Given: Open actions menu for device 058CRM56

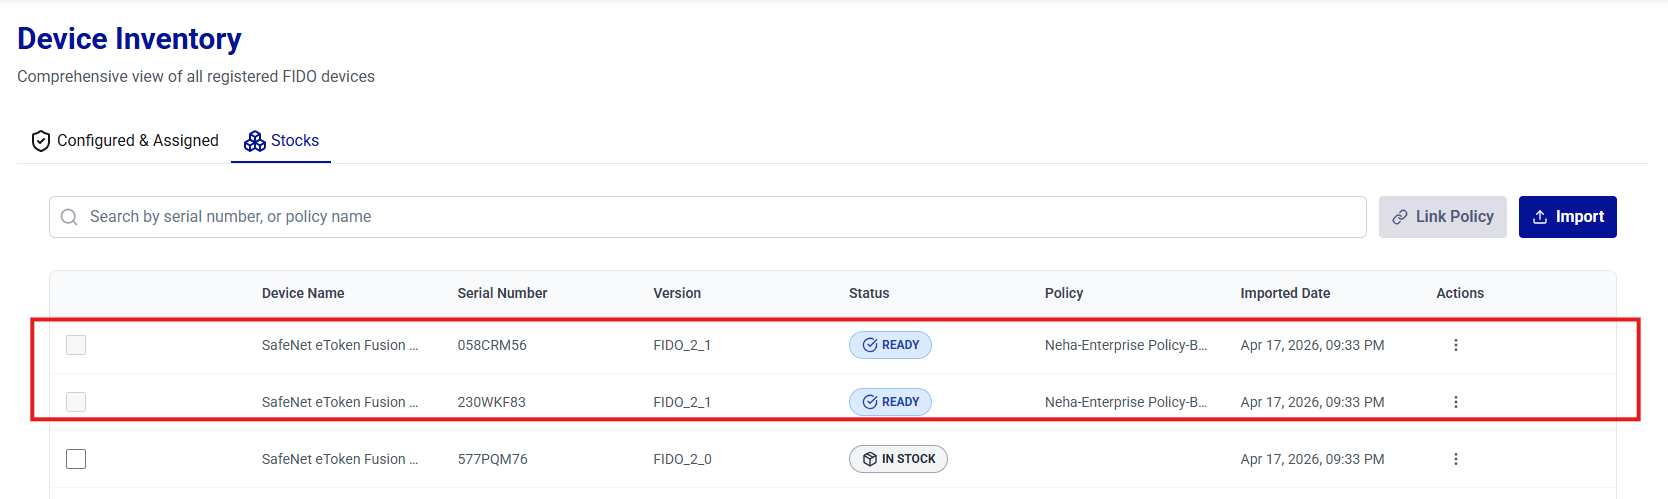Looking at the screenshot, I should (x=1455, y=345).
